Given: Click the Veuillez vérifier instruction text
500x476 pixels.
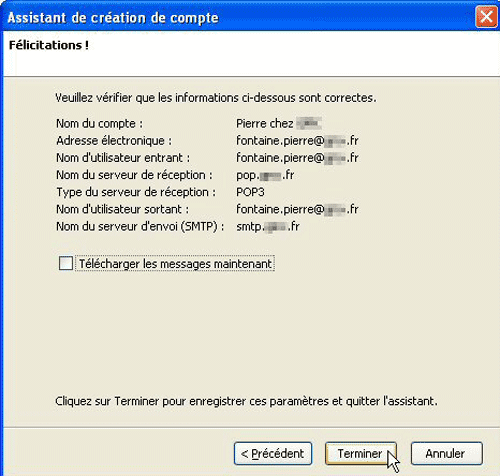Looking at the screenshot, I should click(x=216, y=98).
